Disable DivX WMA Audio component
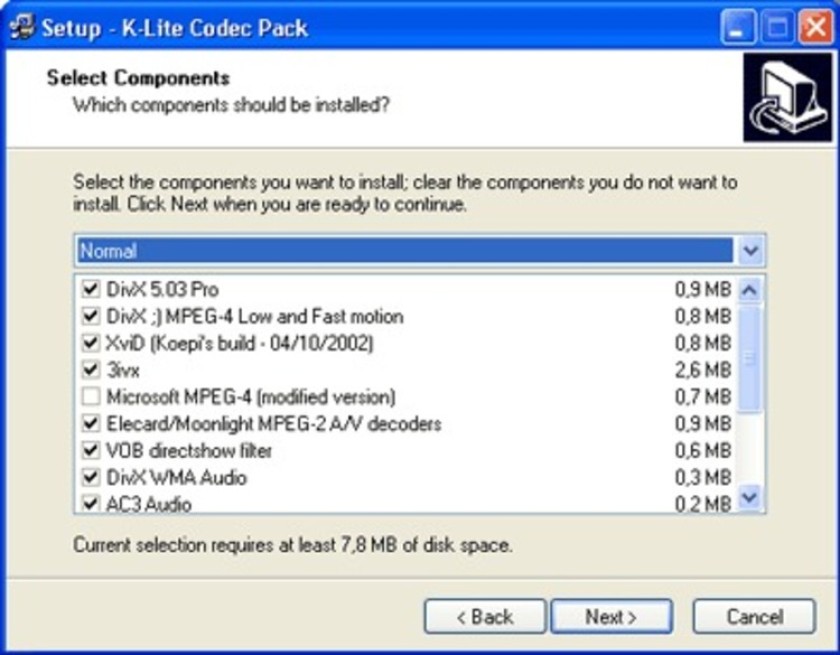The width and height of the screenshot is (840, 655). click(x=91, y=477)
